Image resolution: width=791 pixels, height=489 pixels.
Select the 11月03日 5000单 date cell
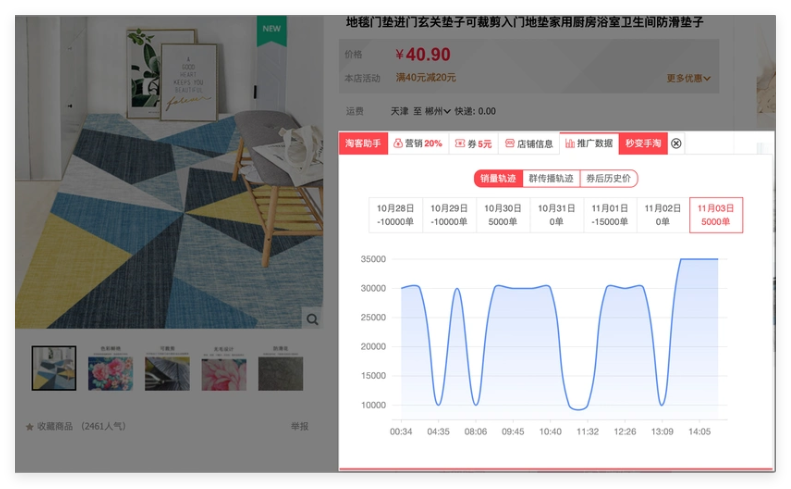pos(716,215)
